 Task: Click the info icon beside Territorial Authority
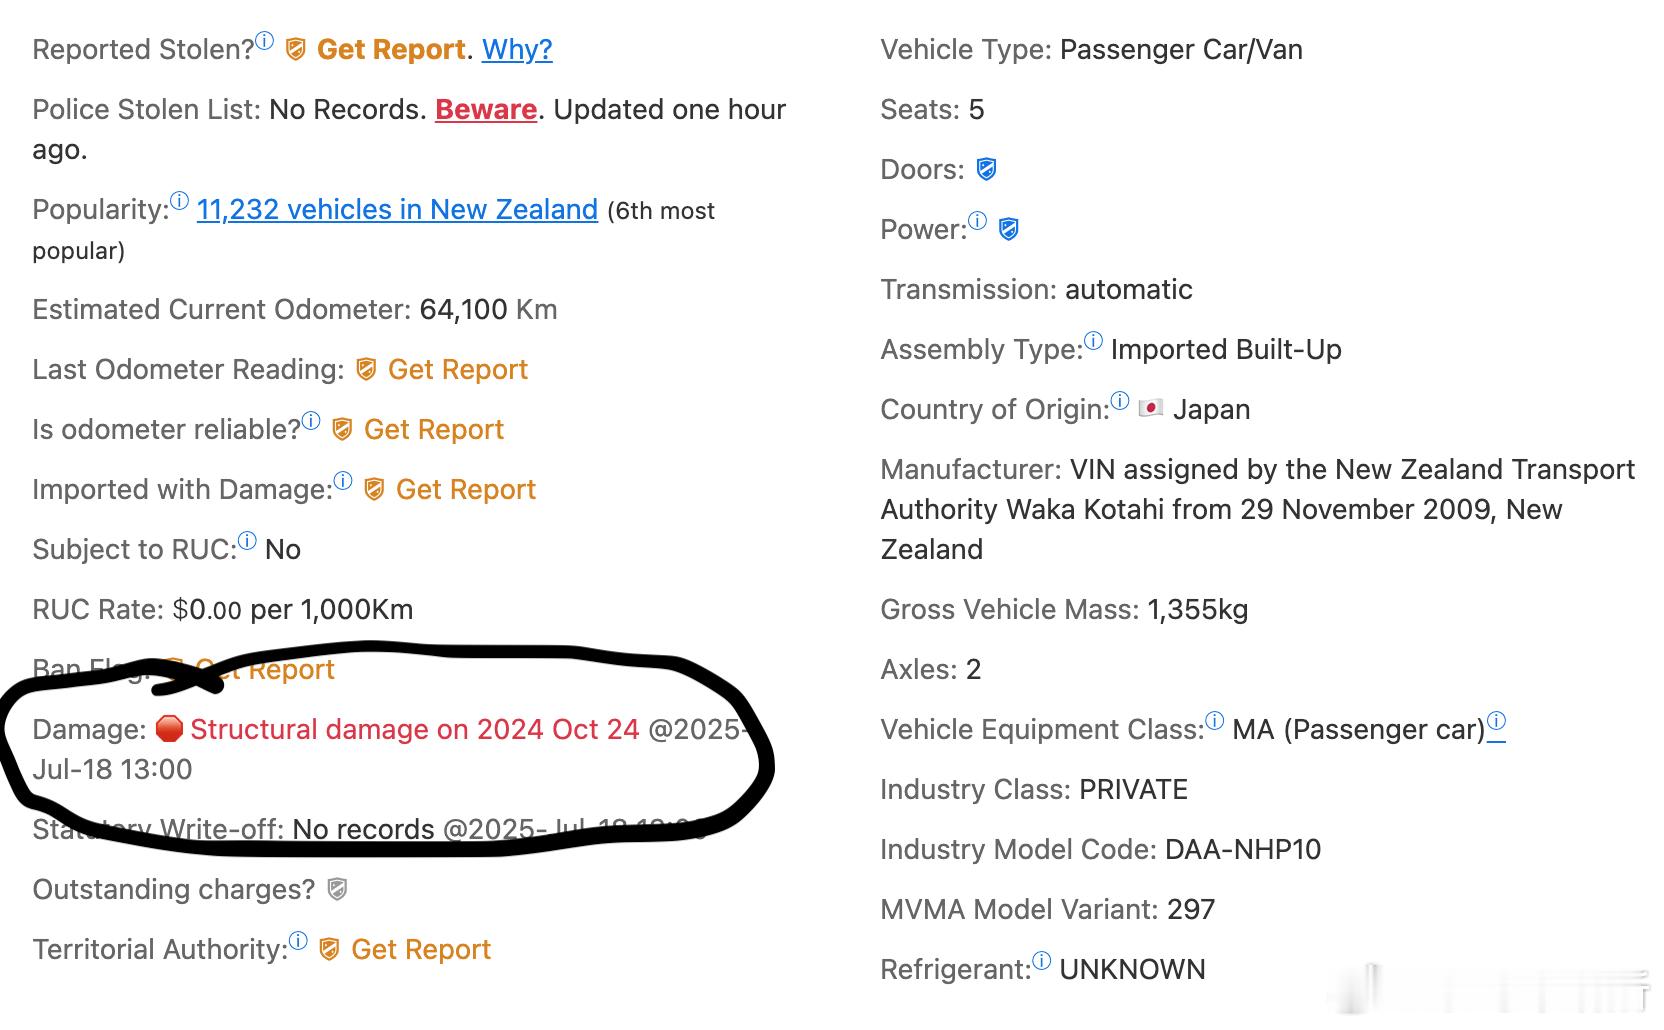click(x=298, y=941)
